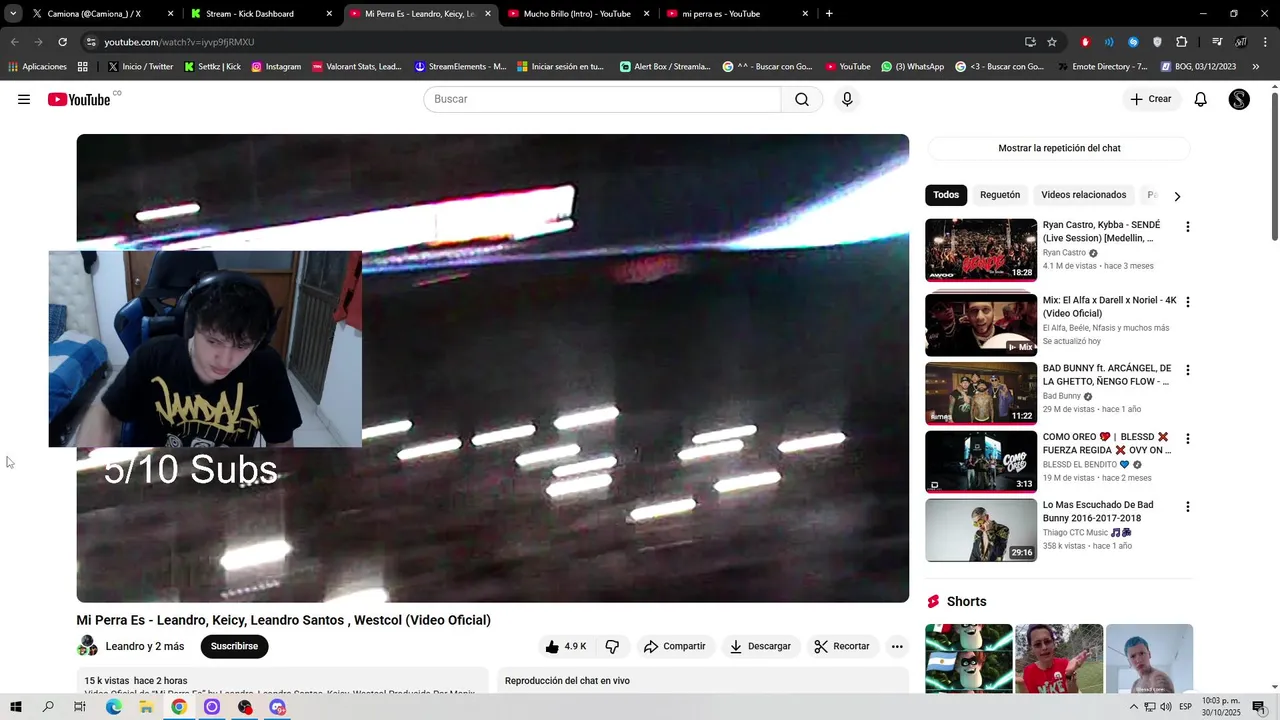Screen dimensions: 1280x720
Task: Select the Videos relacionados filter chip
Action: (1083, 195)
